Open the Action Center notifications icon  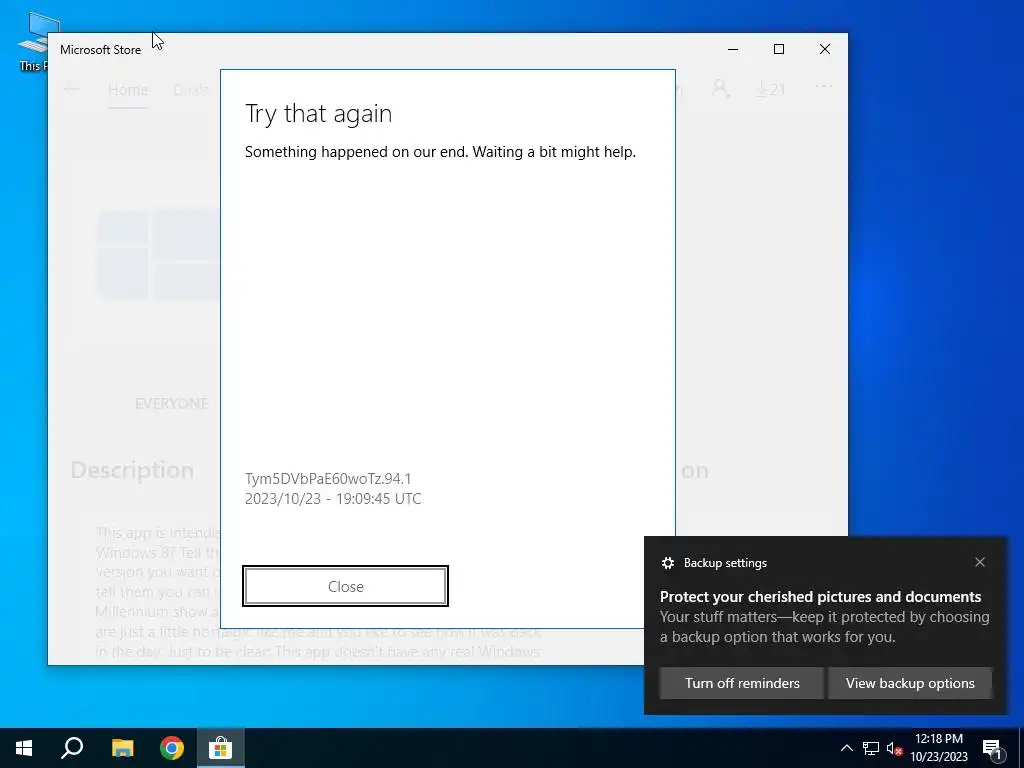click(992, 748)
